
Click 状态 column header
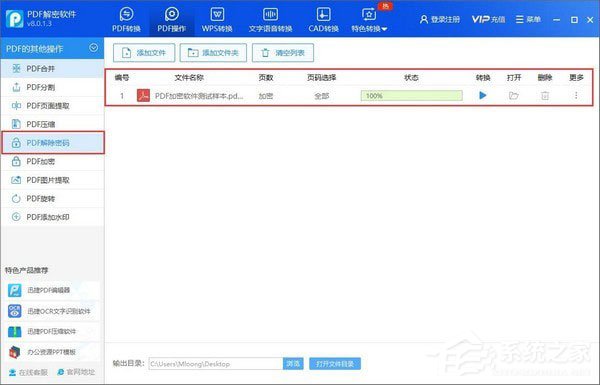(x=411, y=78)
